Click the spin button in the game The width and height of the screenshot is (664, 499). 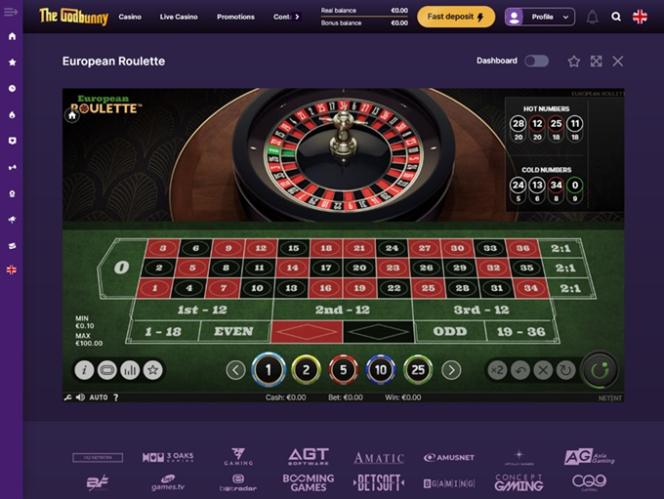(x=599, y=370)
